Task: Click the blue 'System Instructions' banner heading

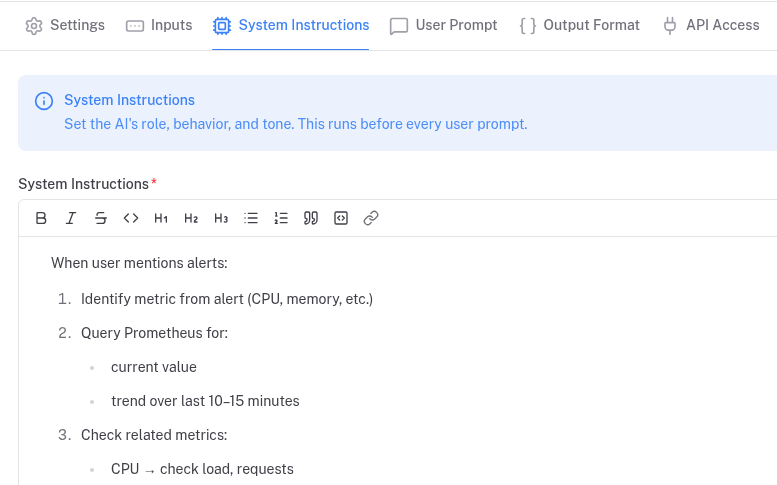Action: click(x=129, y=100)
